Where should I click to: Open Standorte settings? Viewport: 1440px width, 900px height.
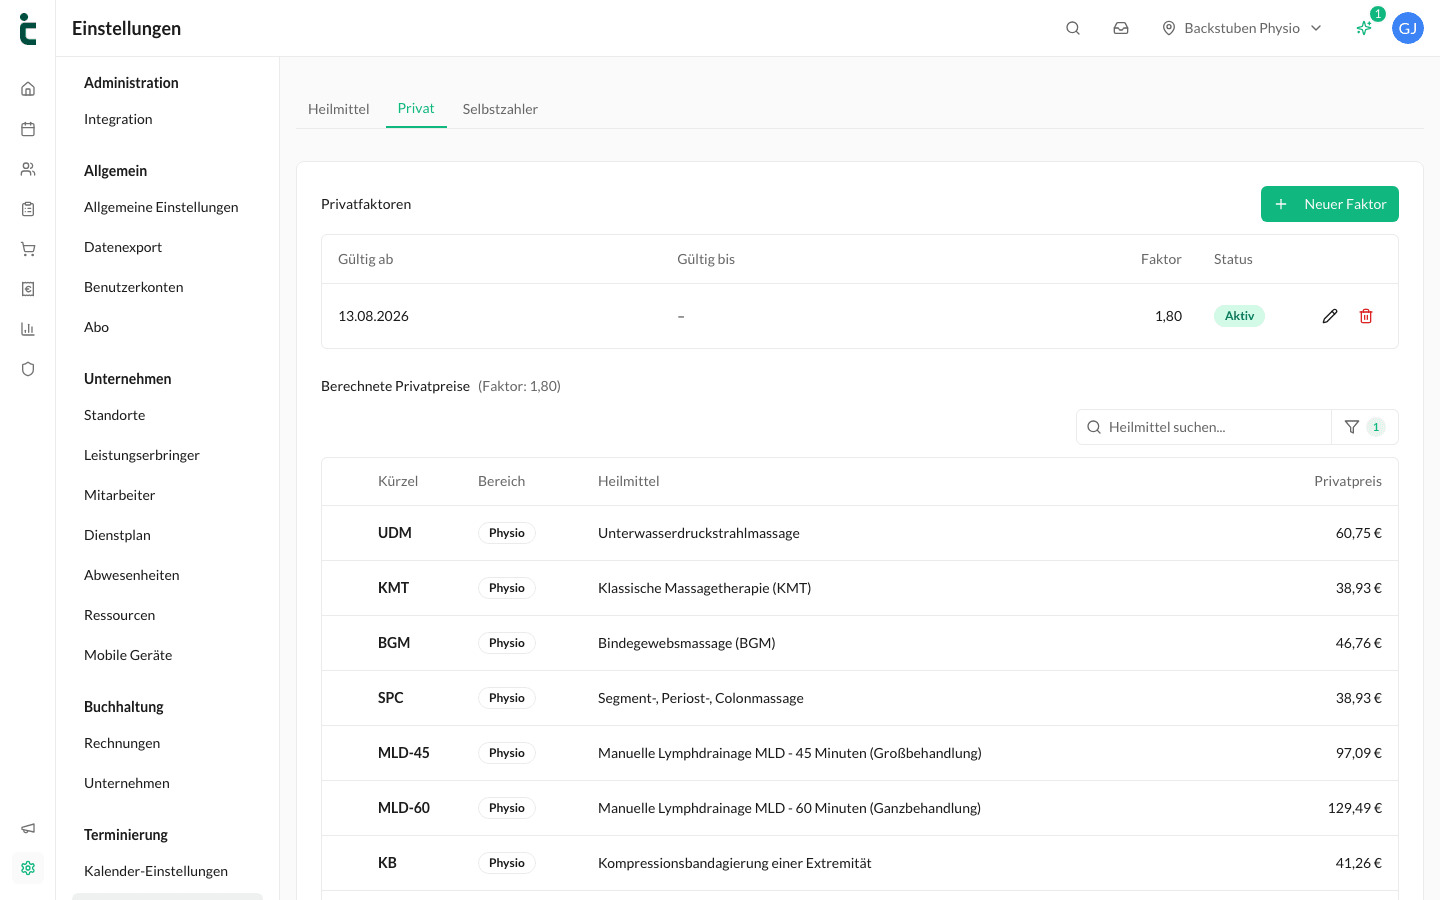(x=115, y=415)
